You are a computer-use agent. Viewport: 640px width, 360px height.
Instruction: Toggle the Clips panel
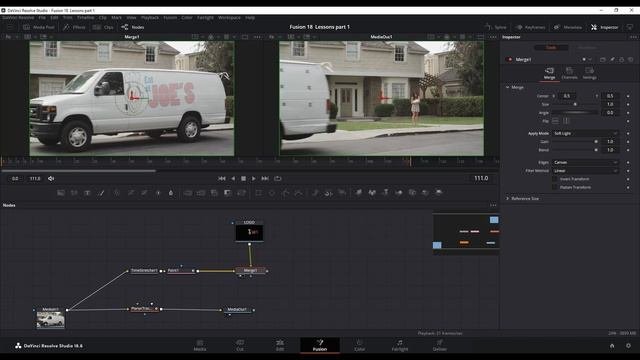(103, 27)
